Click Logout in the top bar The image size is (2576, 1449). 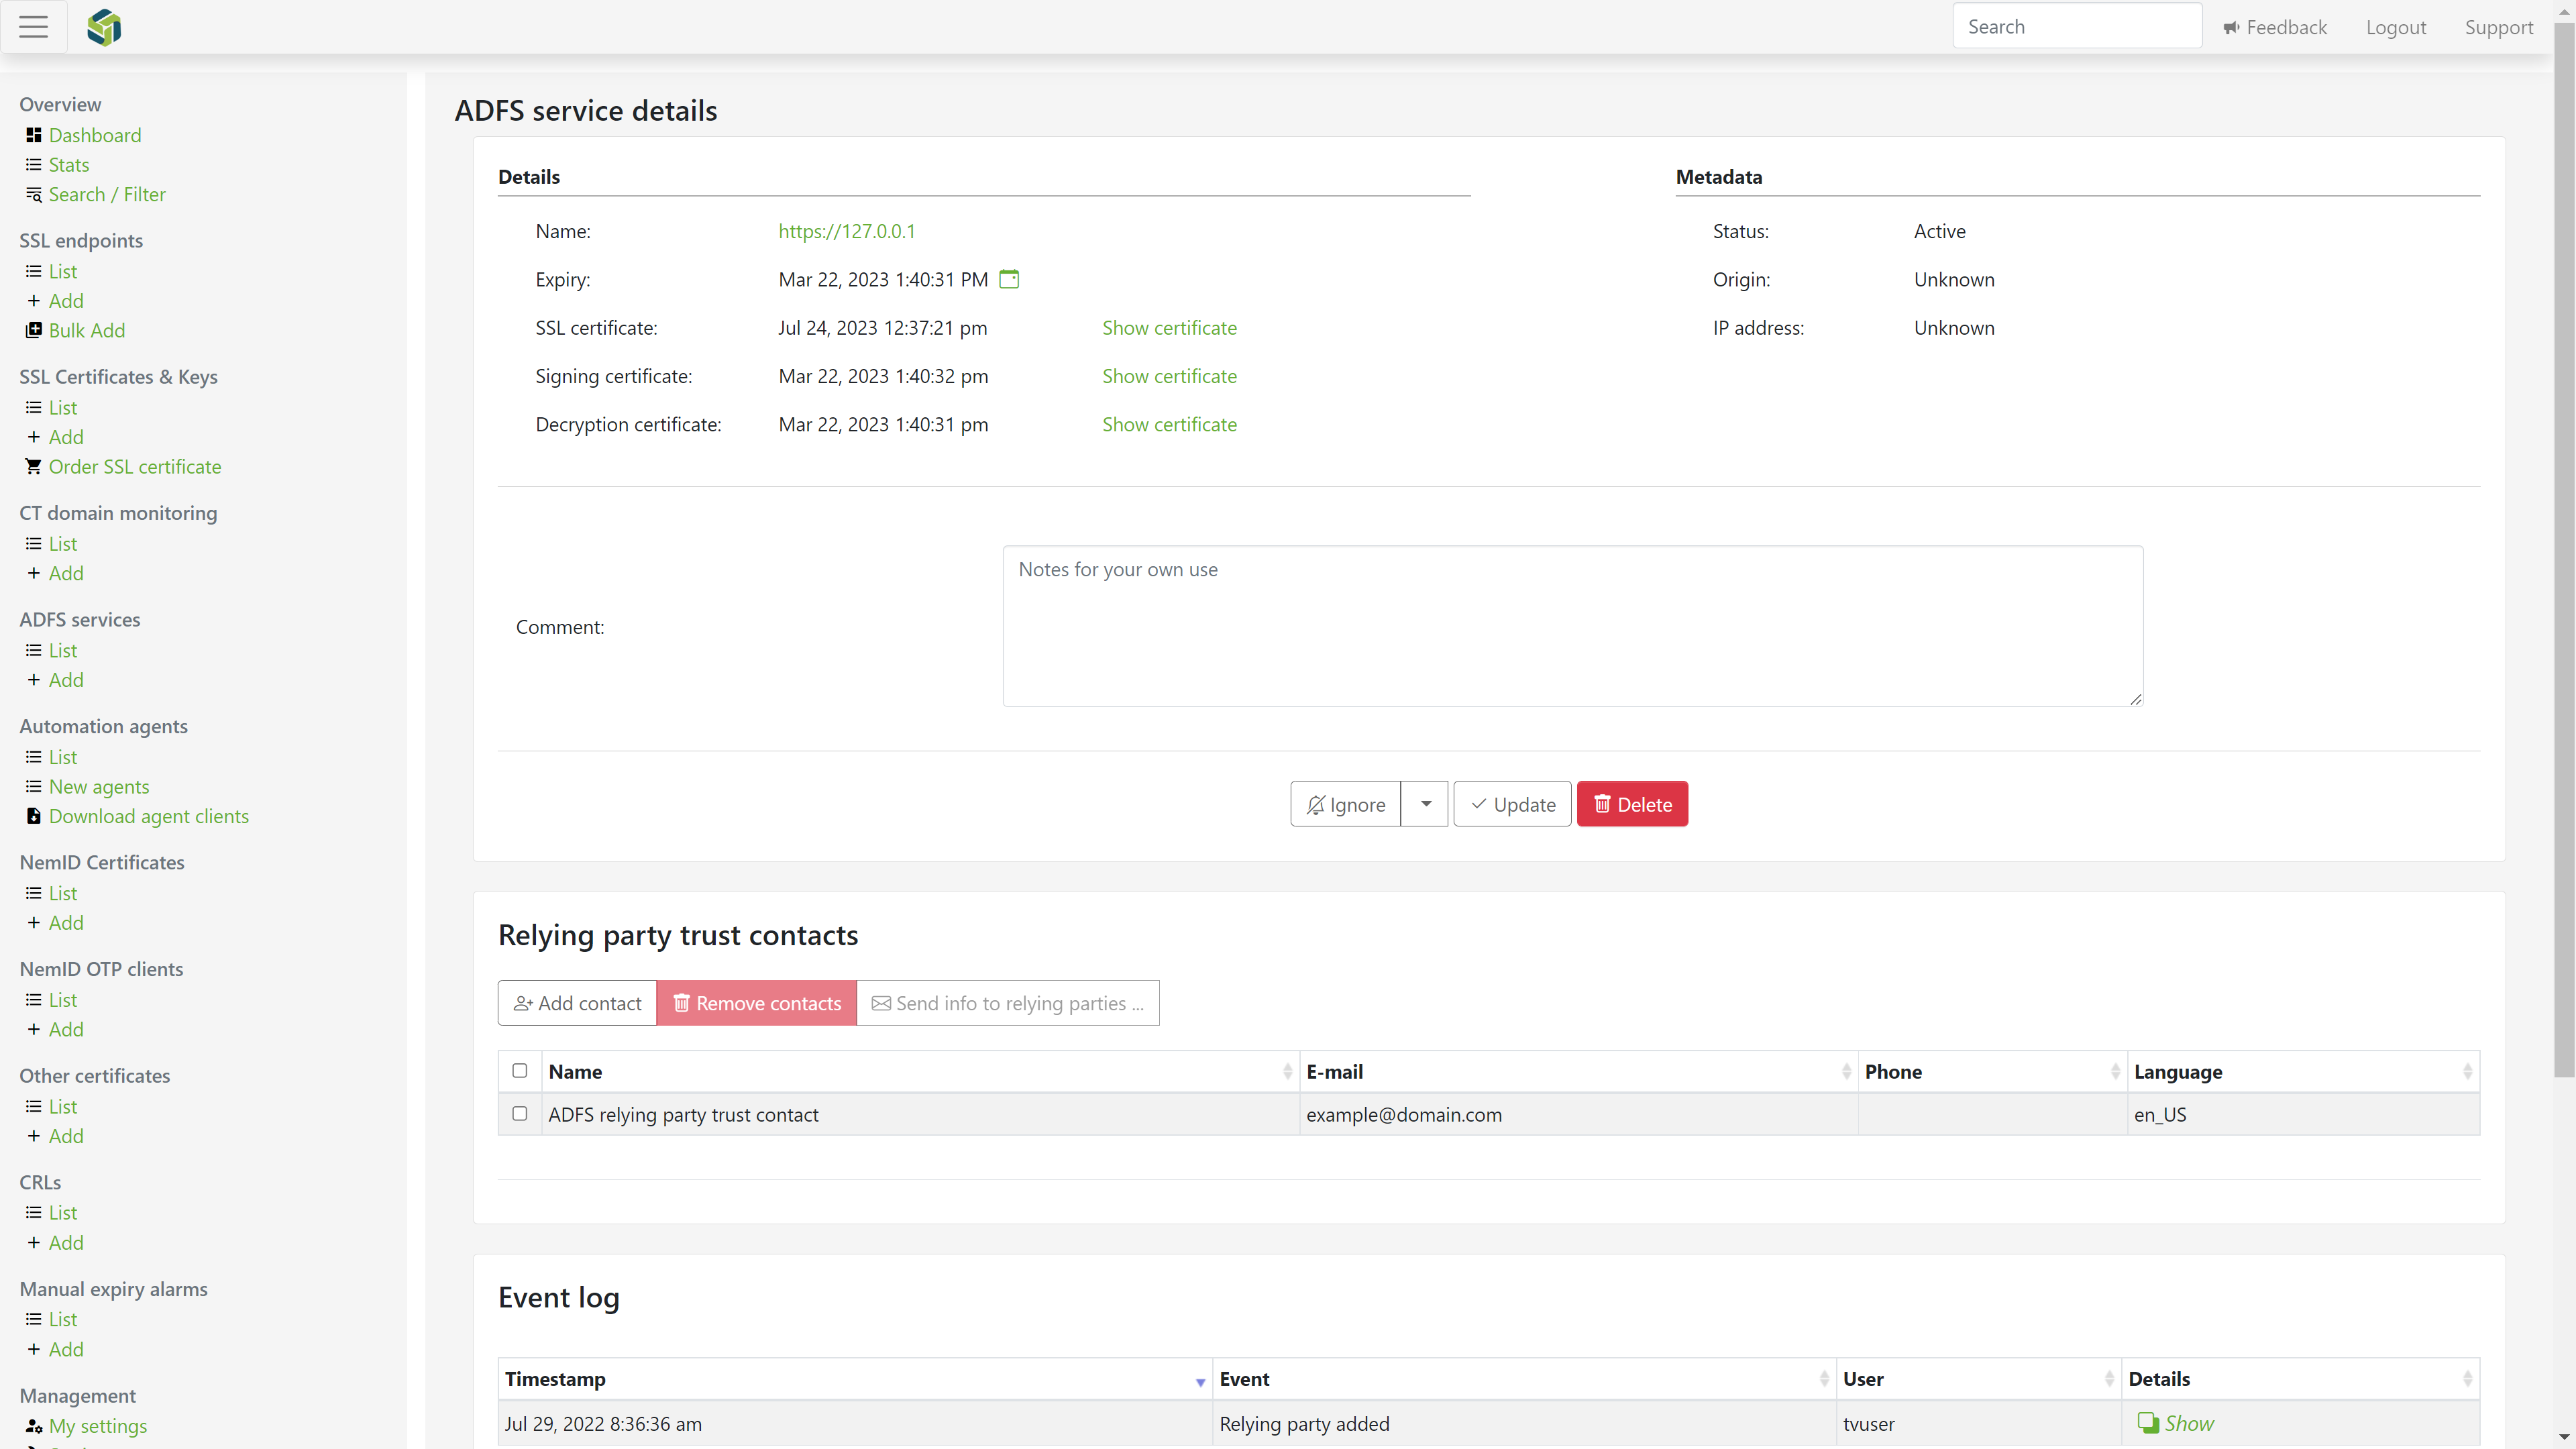tap(2396, 28)
